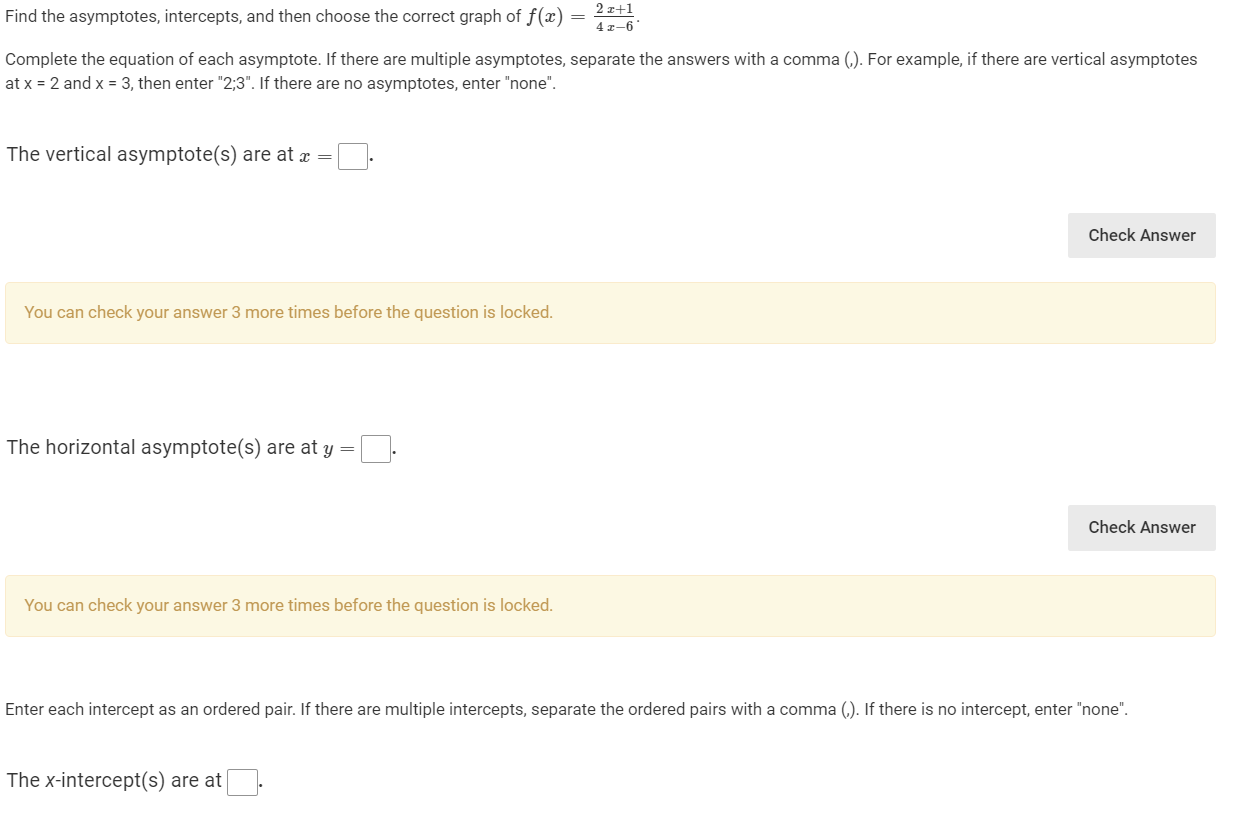
Task: Click inside the horizontal asymptote field to focus it
Action: pos(374,448)
